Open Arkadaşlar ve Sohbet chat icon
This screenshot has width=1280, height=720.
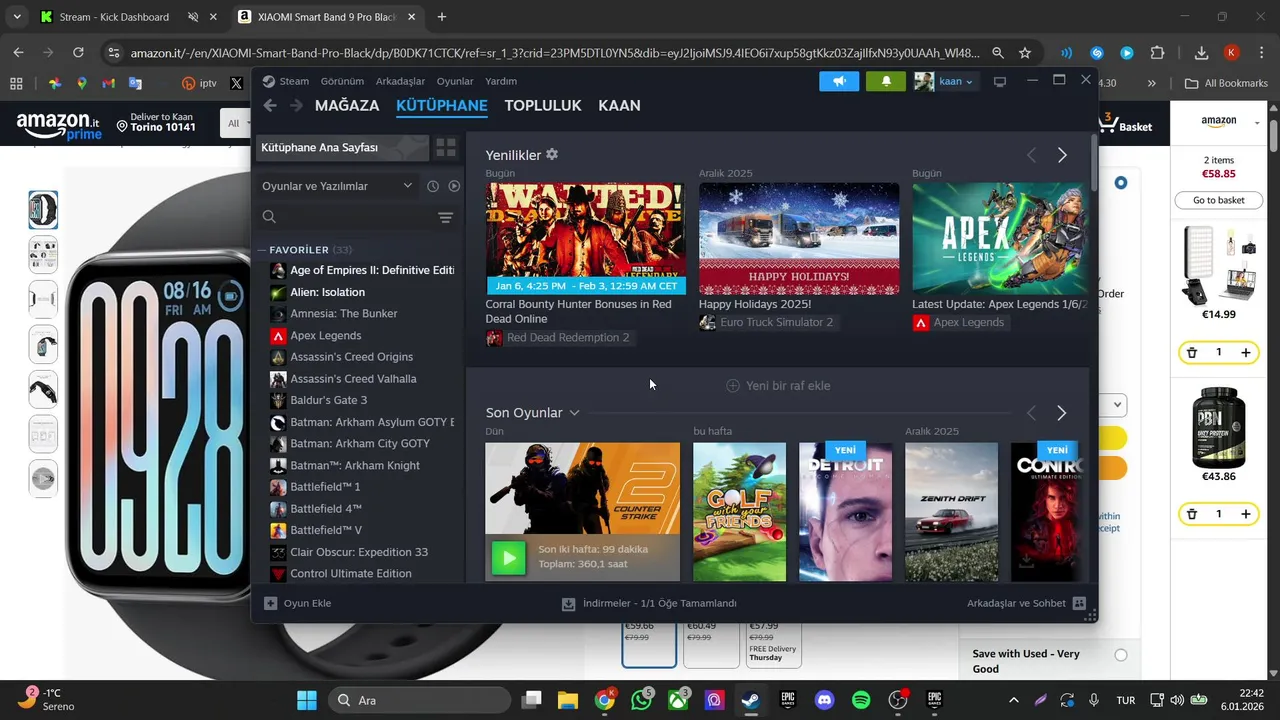coord(1079,603)
